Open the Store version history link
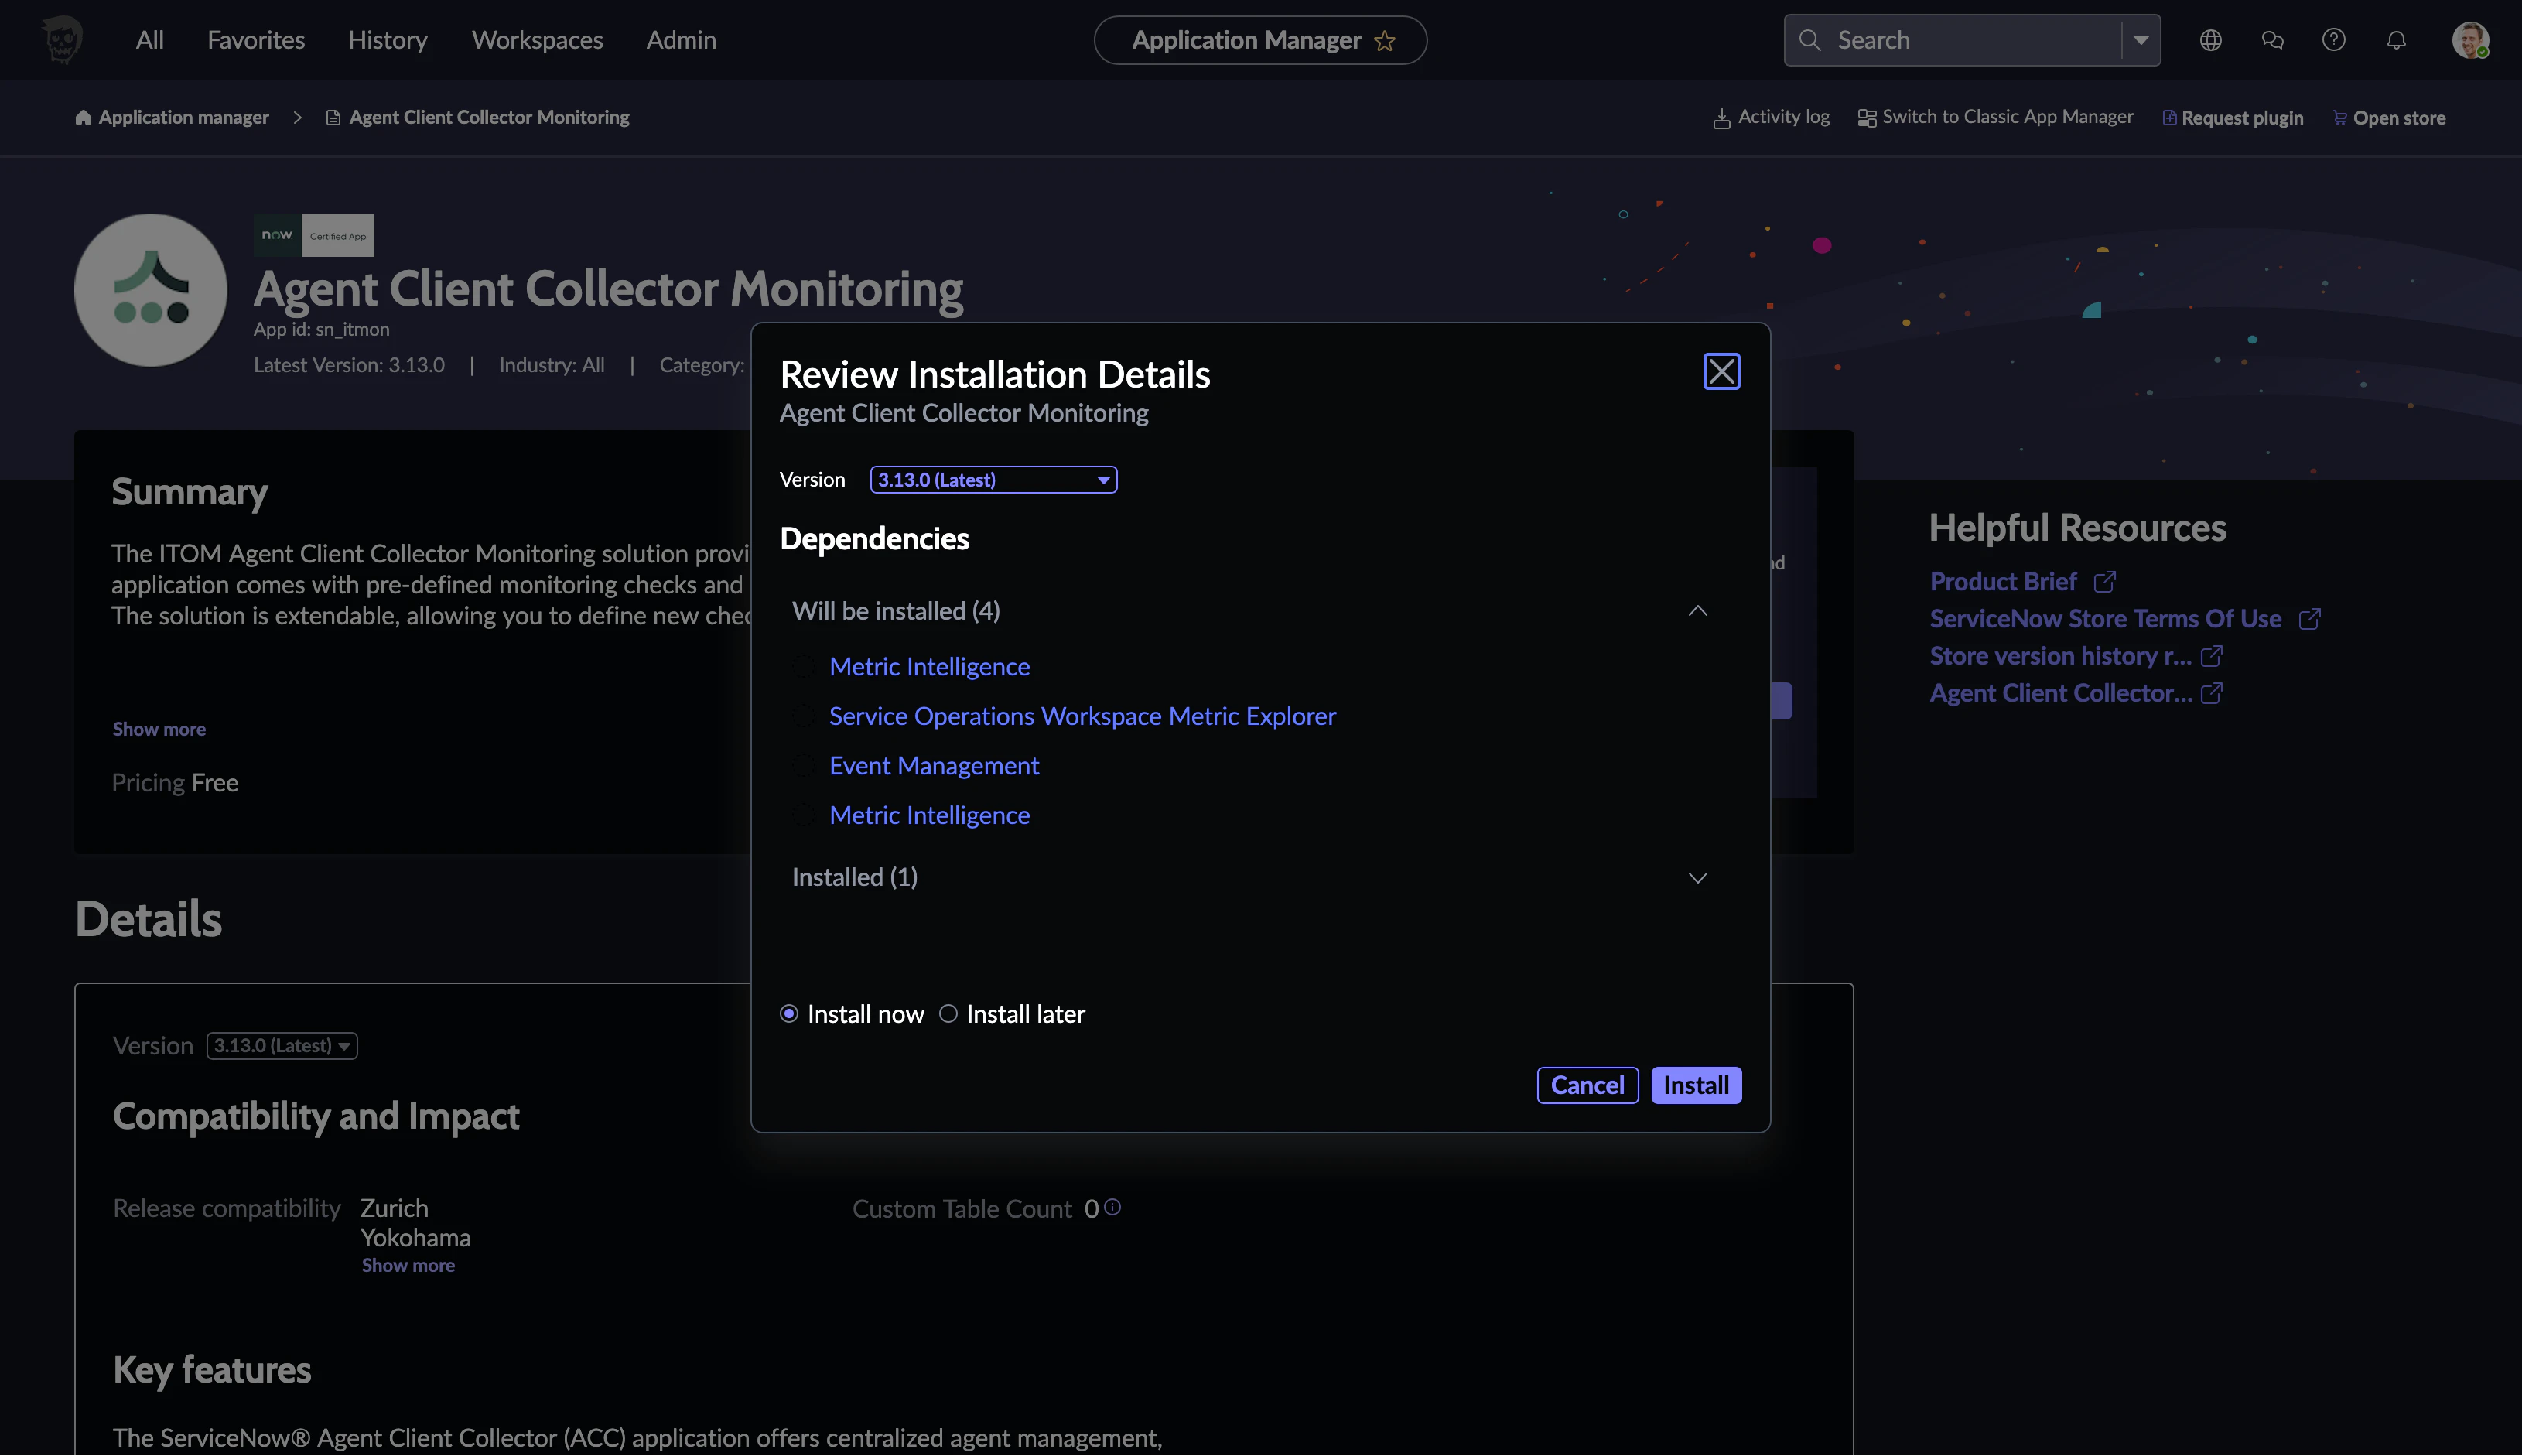The image size is (2522, 1456). [2060, 656]
